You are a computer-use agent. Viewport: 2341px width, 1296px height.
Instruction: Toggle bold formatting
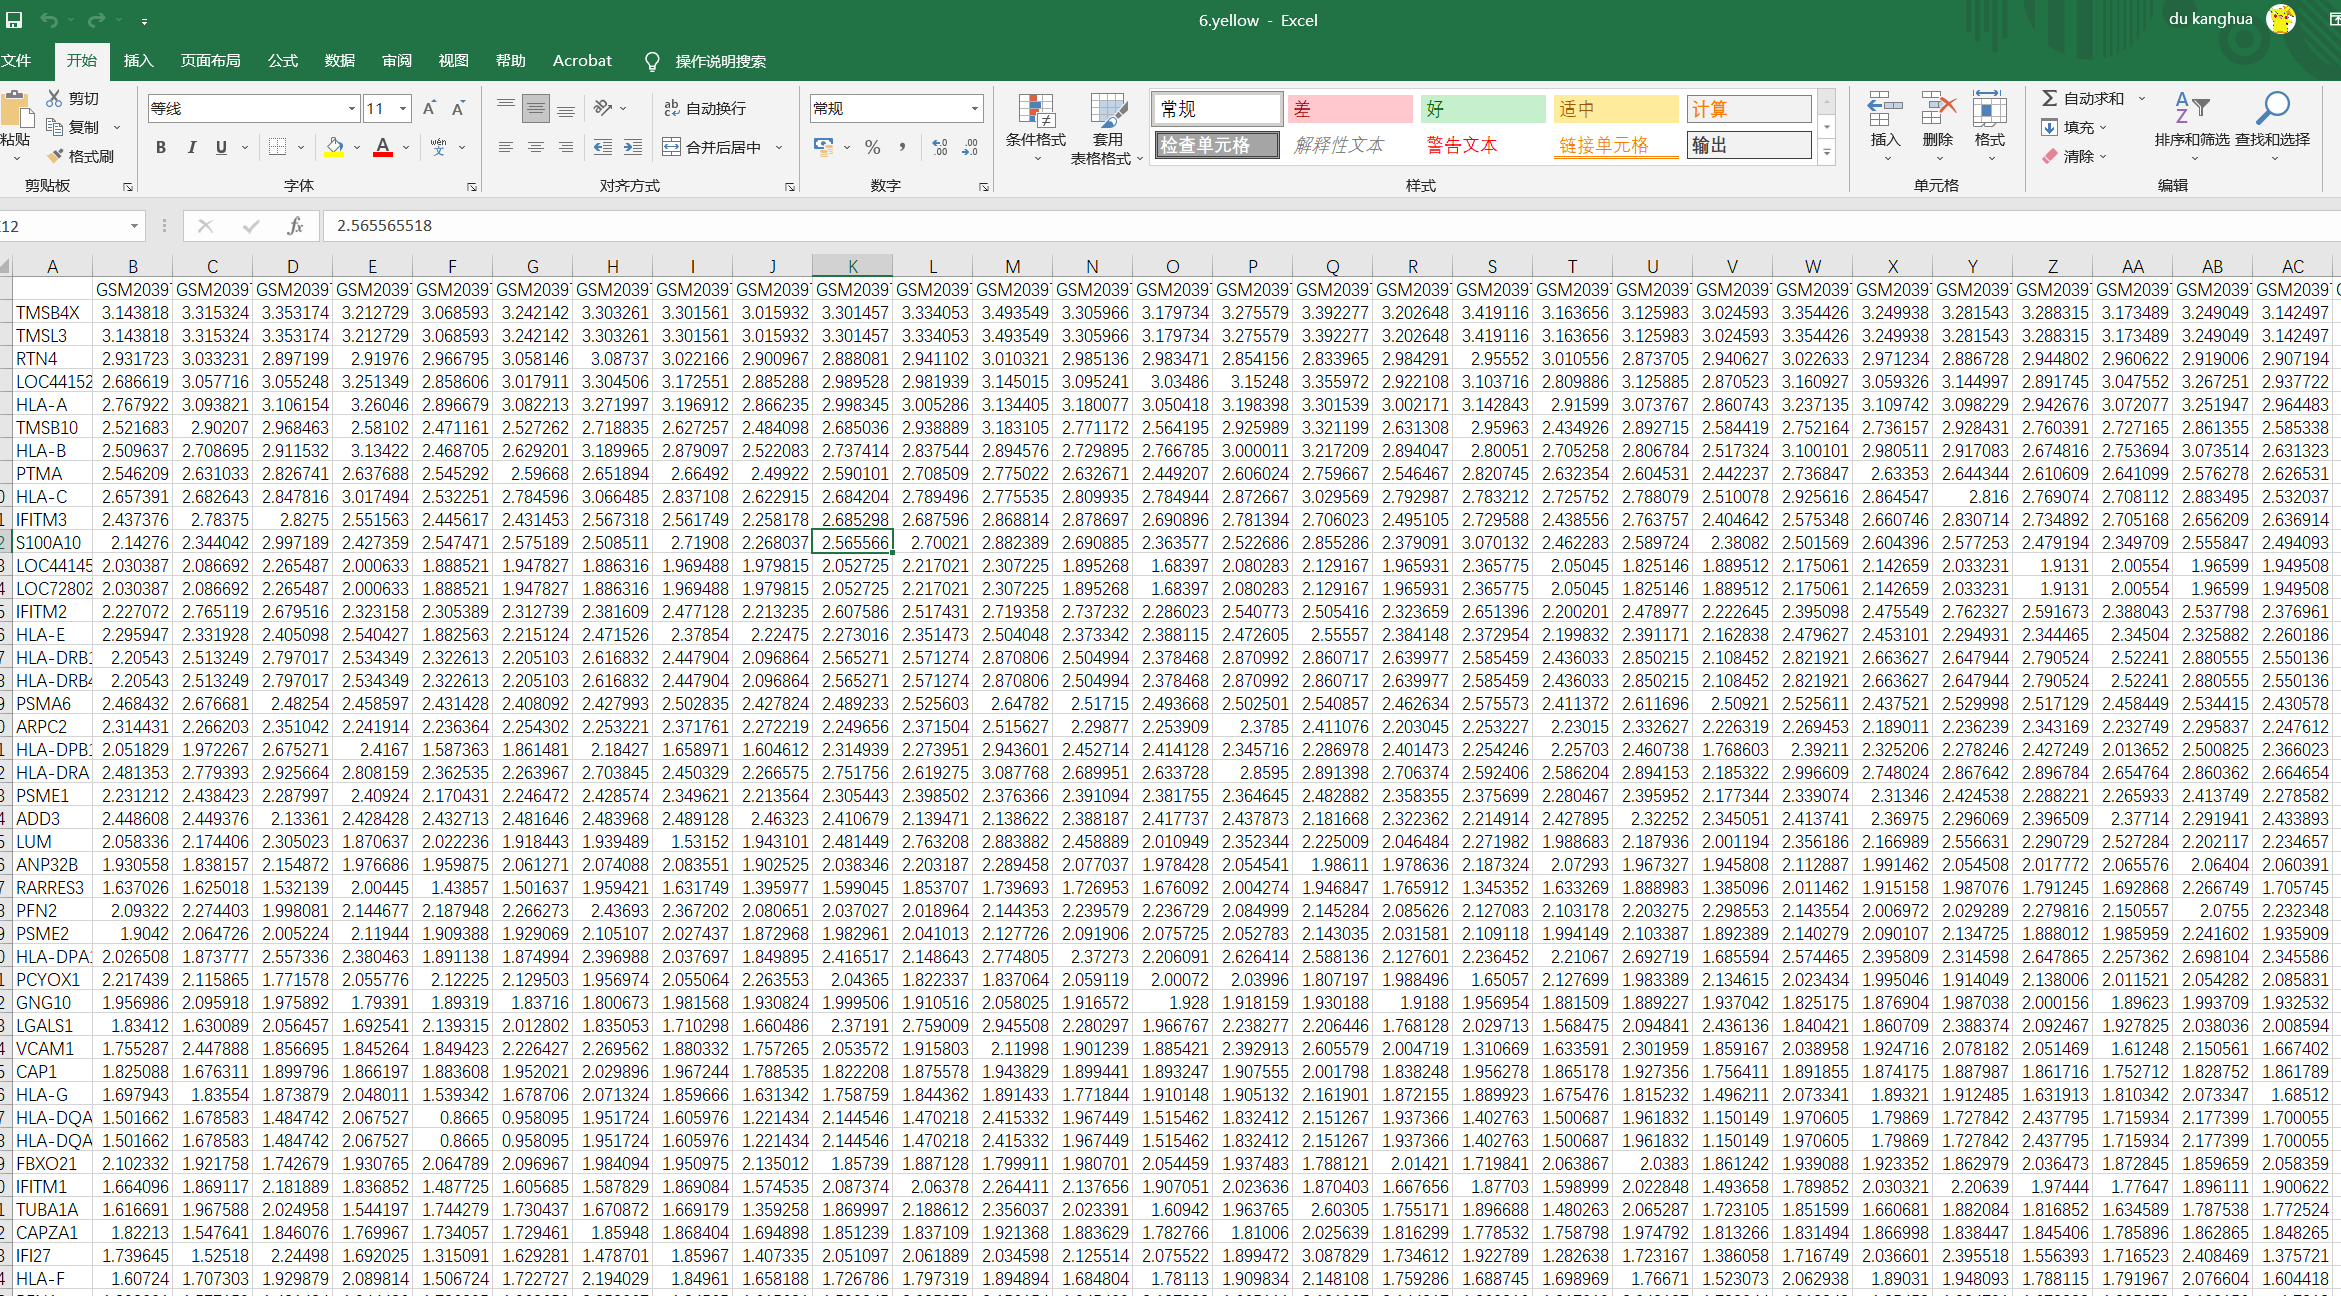(x=161, y=147)
